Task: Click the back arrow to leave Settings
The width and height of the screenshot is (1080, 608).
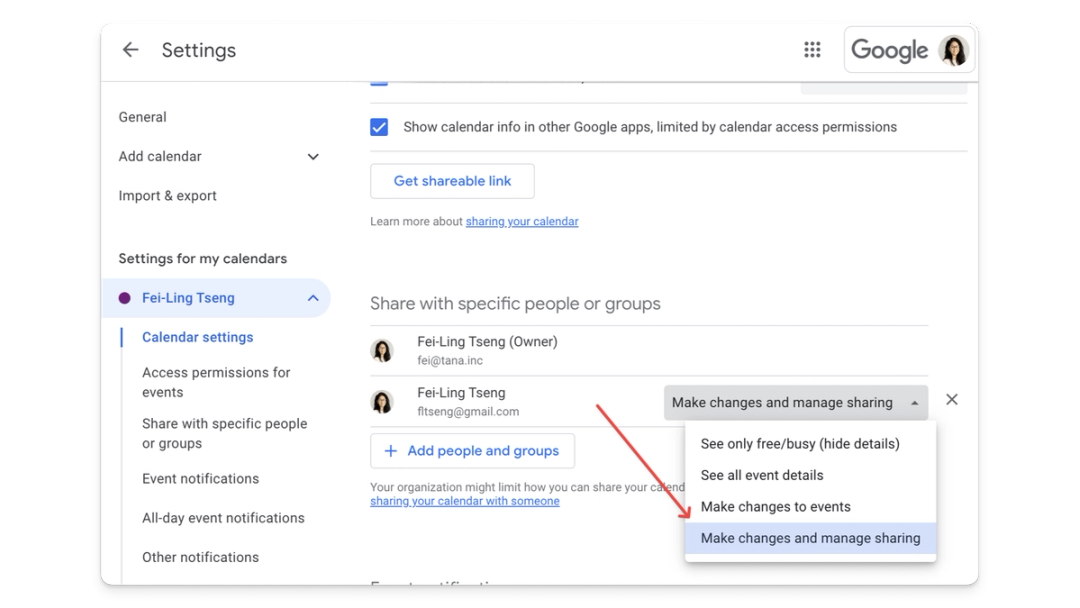Action: tap(131, 49)
